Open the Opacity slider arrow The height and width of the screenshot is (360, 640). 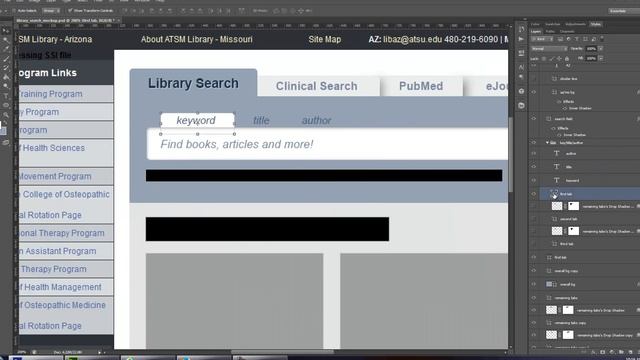(x=601, y=49)
